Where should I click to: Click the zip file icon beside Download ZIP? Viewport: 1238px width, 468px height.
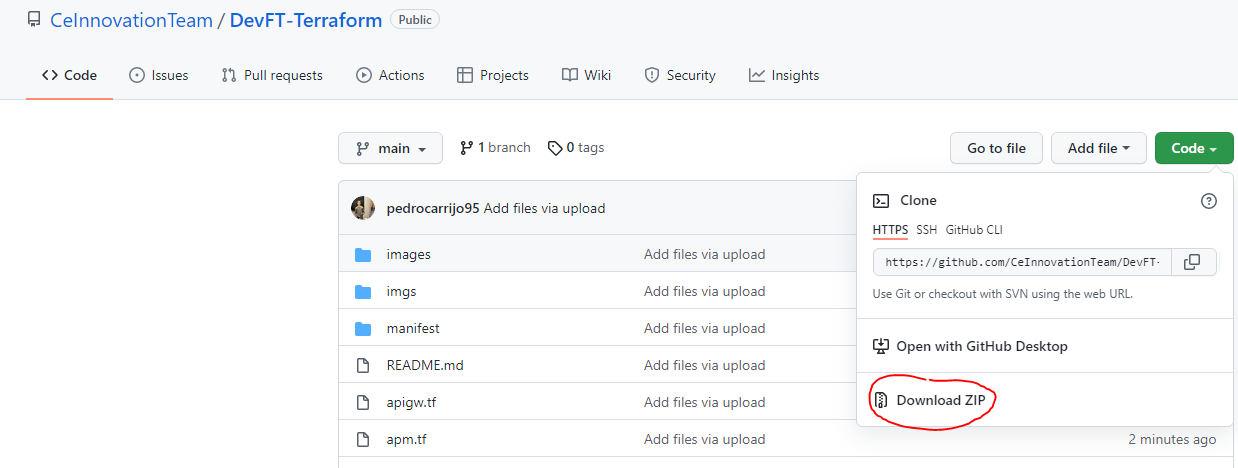click(881, 401)
